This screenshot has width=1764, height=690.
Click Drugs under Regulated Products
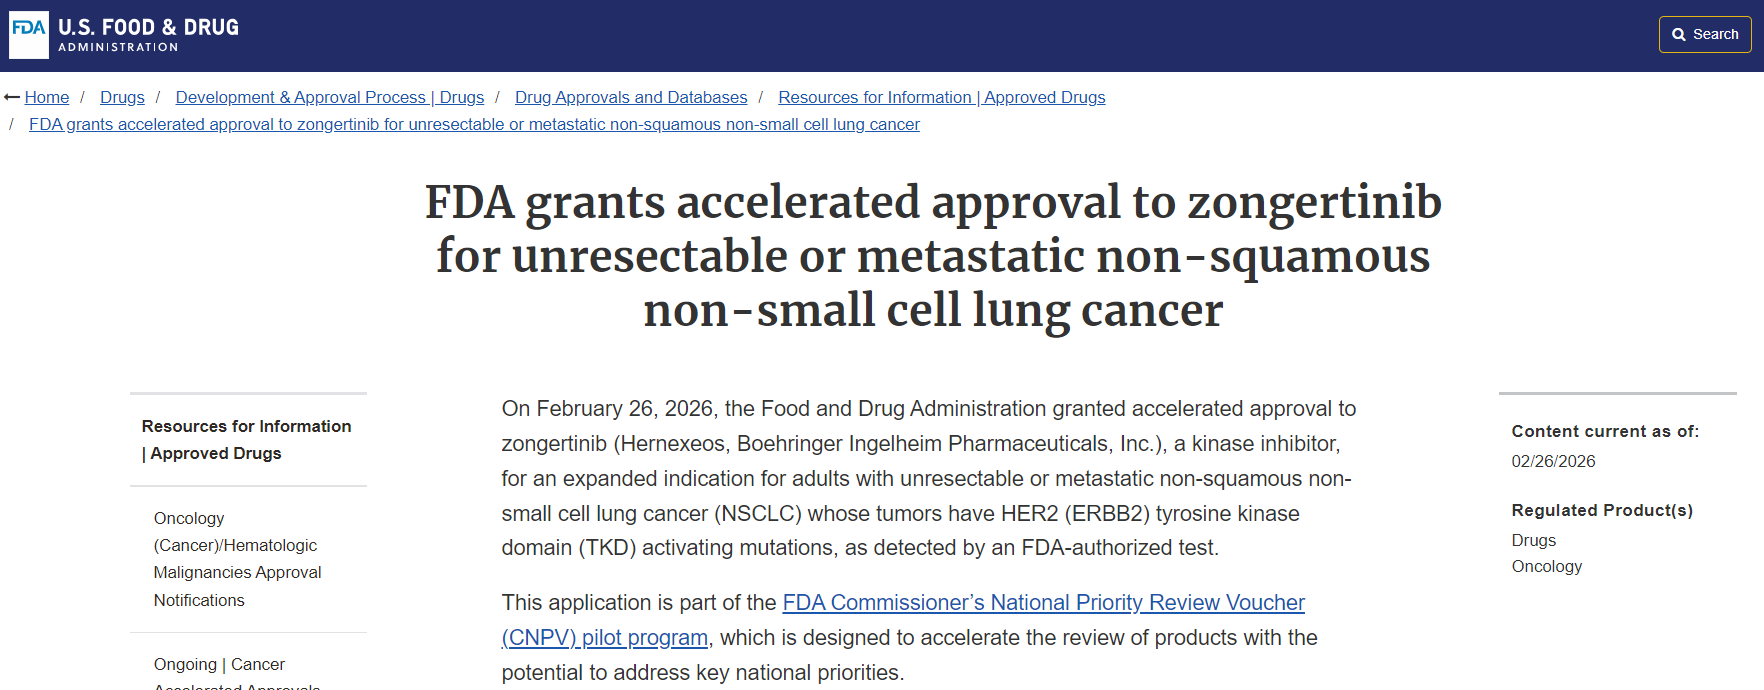pos(1533,540)
